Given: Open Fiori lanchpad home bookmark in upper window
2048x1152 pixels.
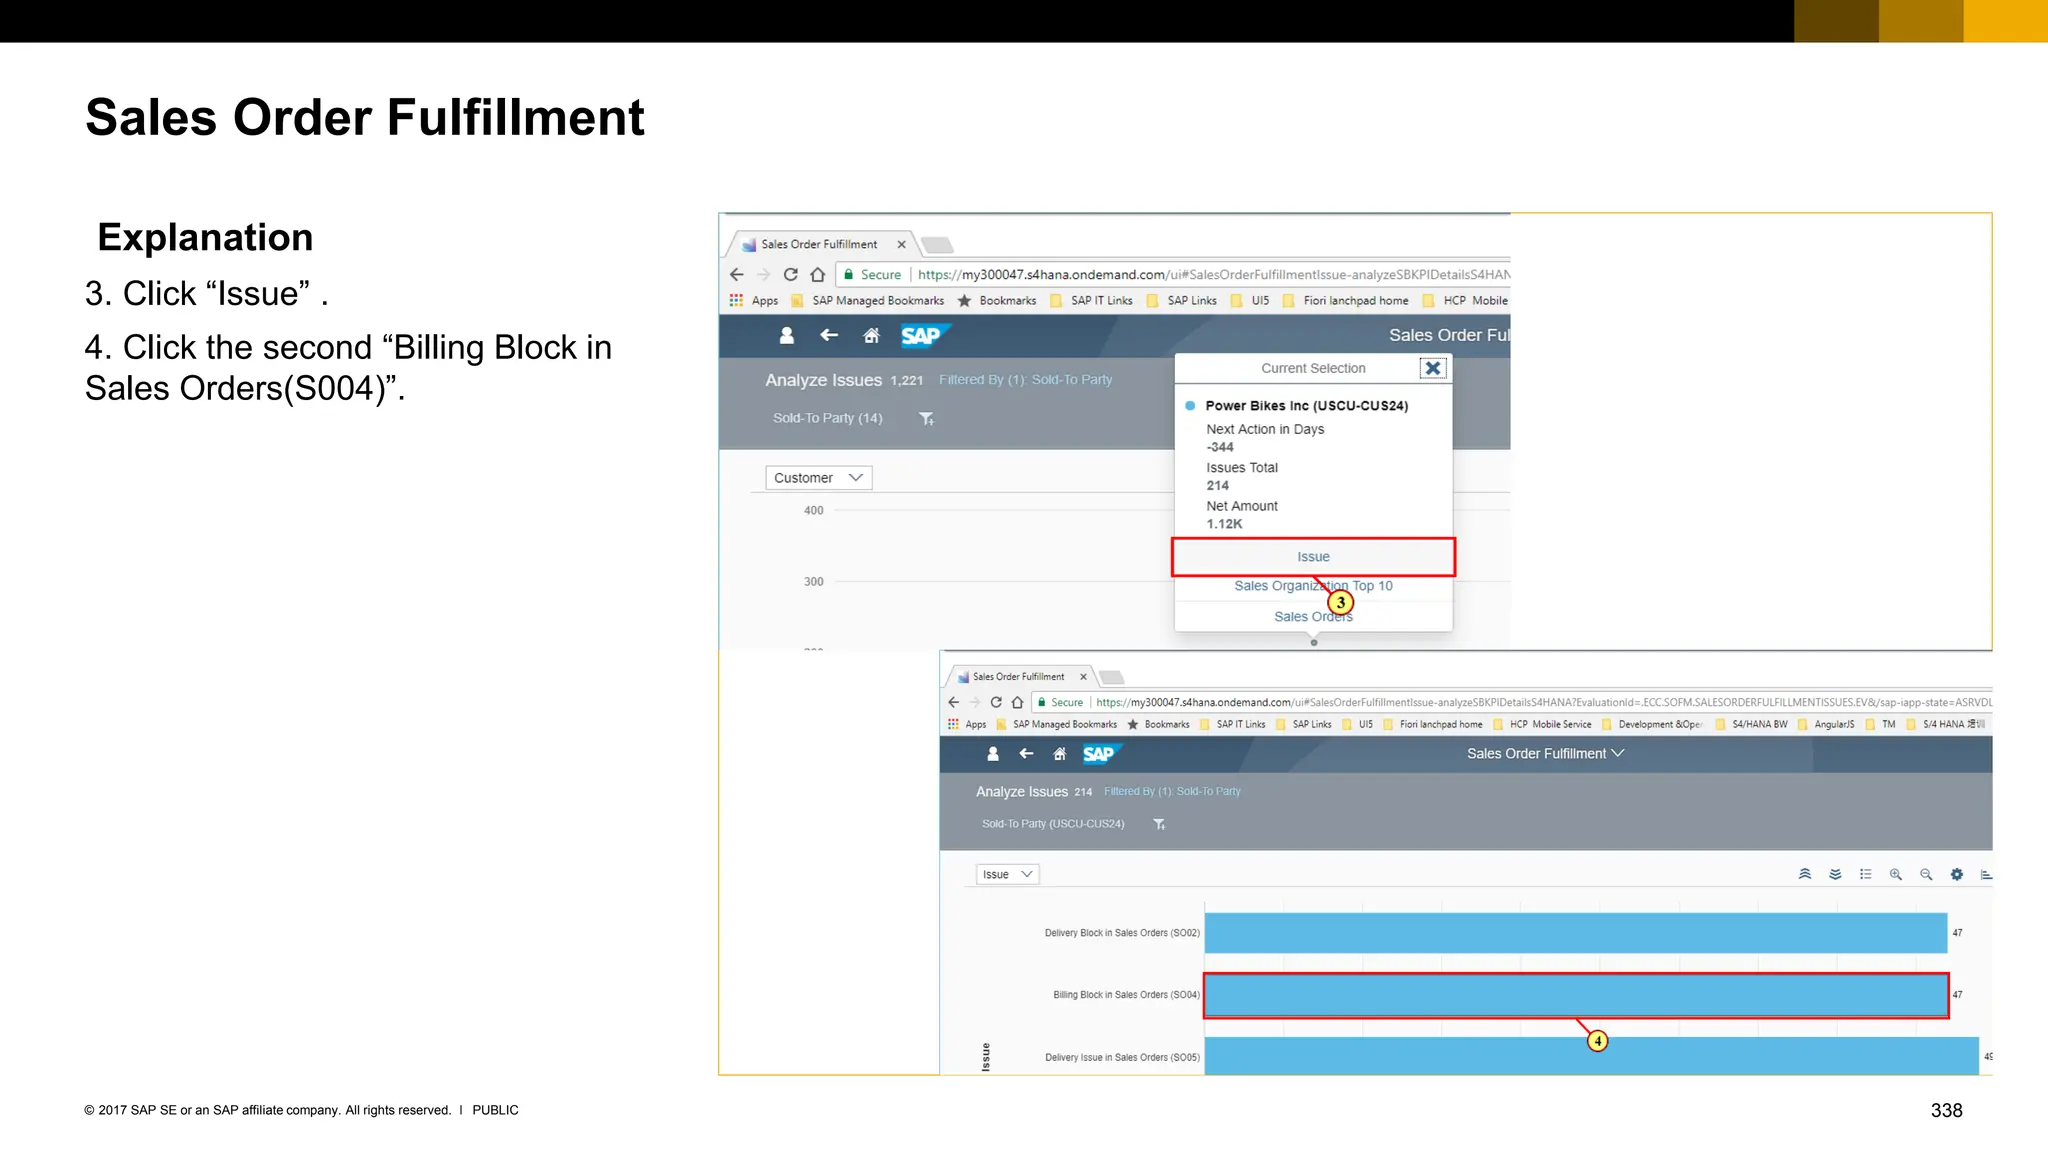Looking at the screenshot, I should (1345, 300).
